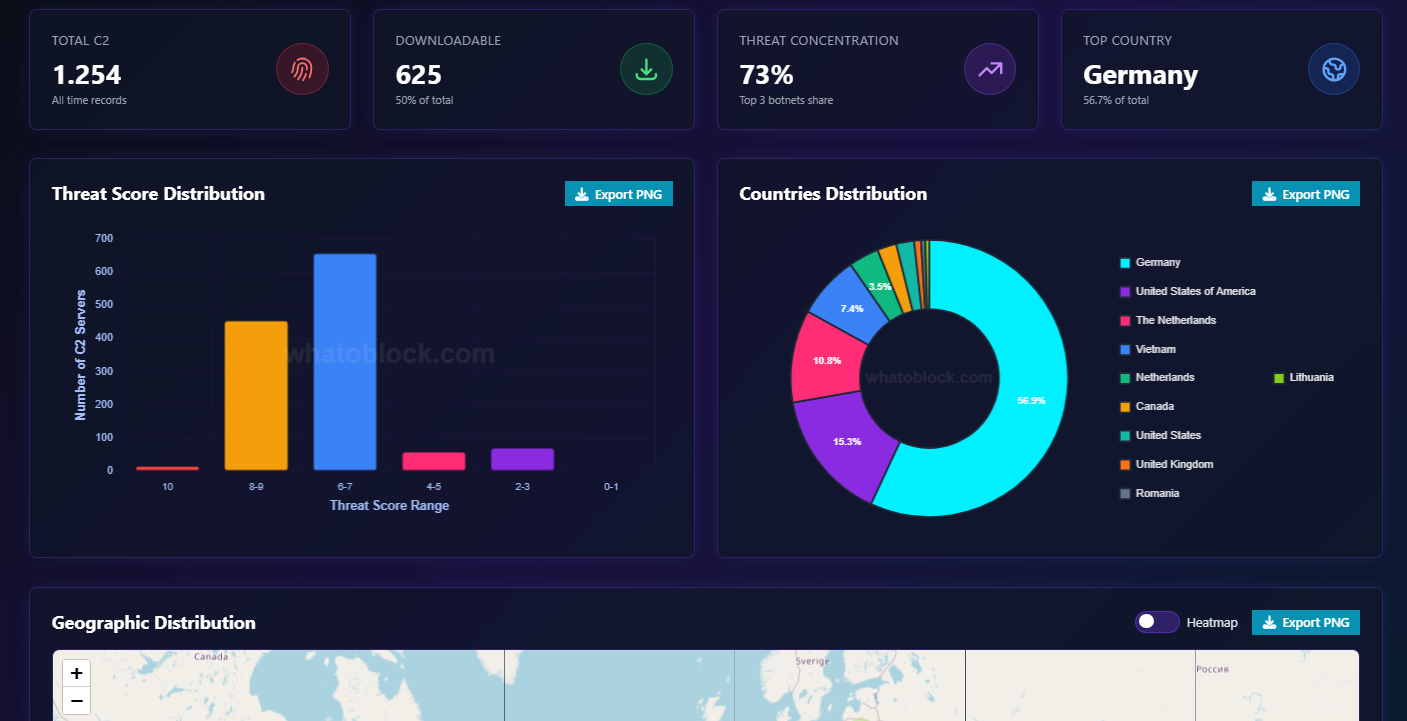1407x721 pixels.
Task: Zoom out on the geographic map with the minus control
Action: (76, 700)
